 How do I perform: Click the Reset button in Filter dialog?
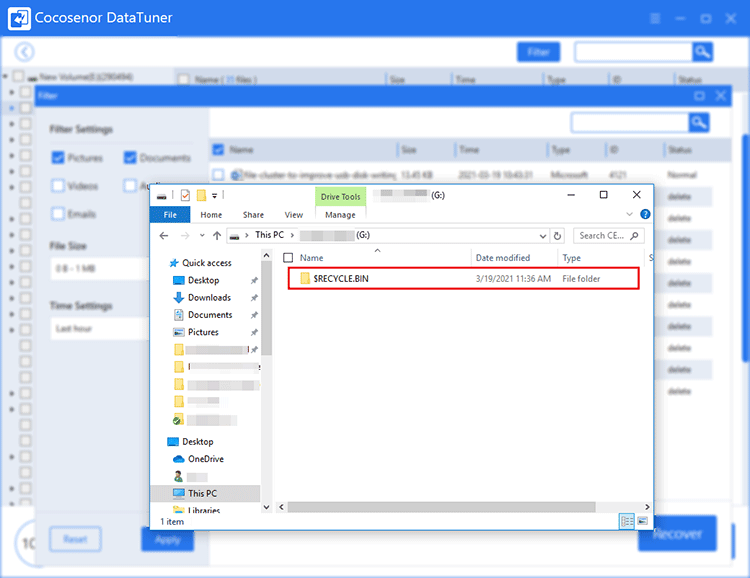click(76, 539)
